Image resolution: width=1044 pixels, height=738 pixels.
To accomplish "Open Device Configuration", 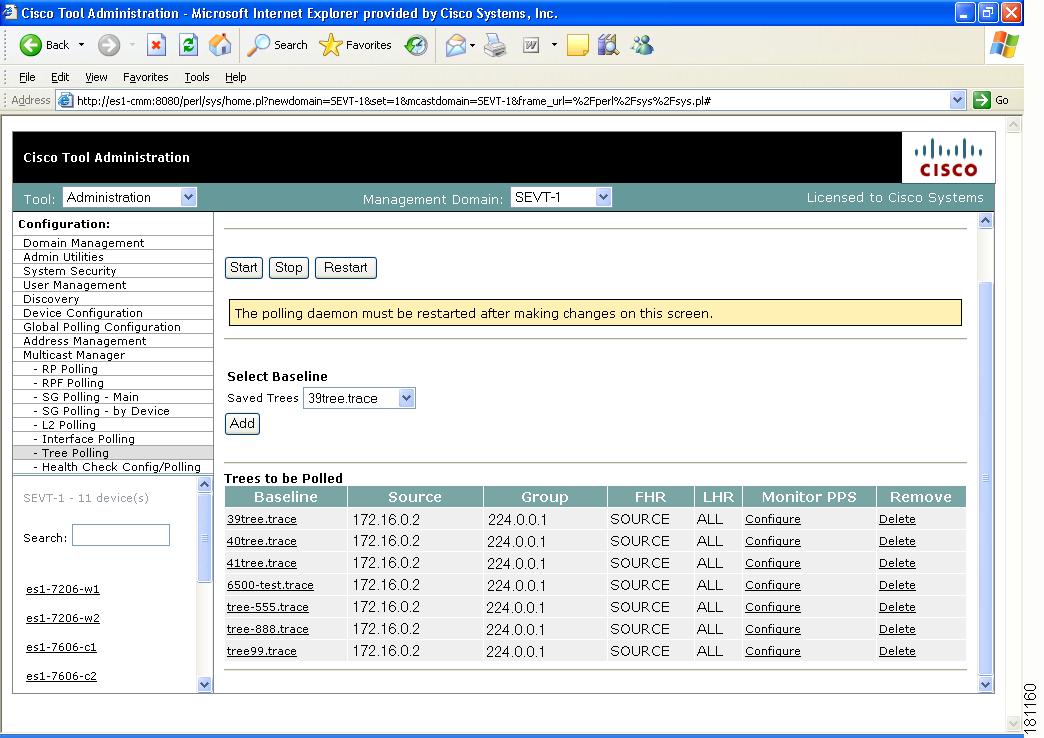I will (83, 313).
